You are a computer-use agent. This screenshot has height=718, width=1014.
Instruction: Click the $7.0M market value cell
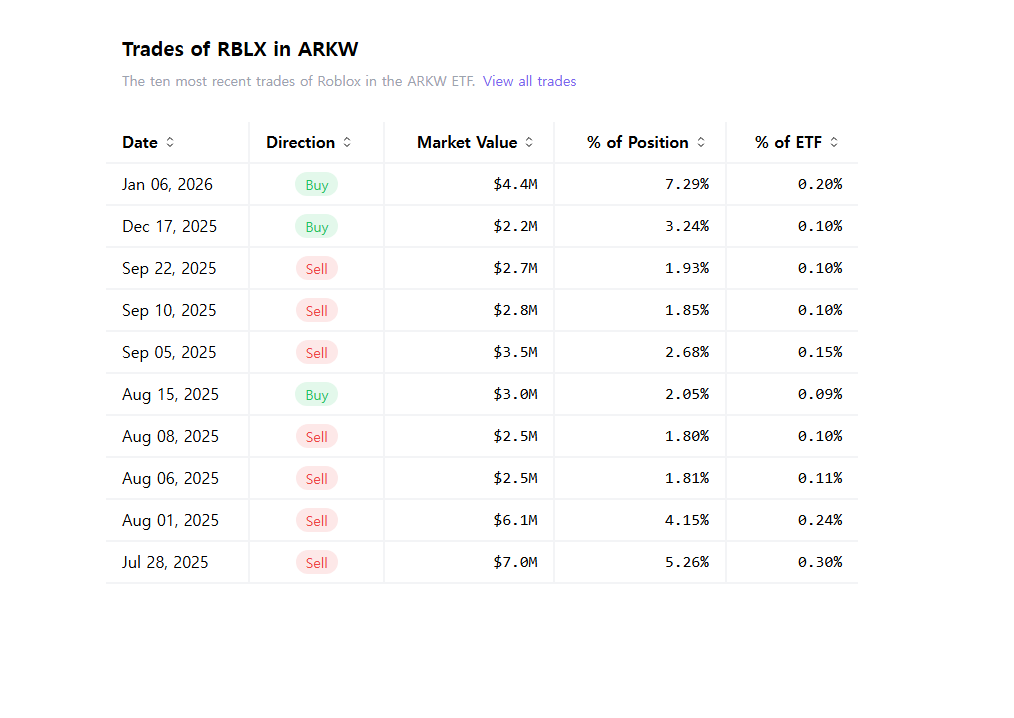coord(515,562)
